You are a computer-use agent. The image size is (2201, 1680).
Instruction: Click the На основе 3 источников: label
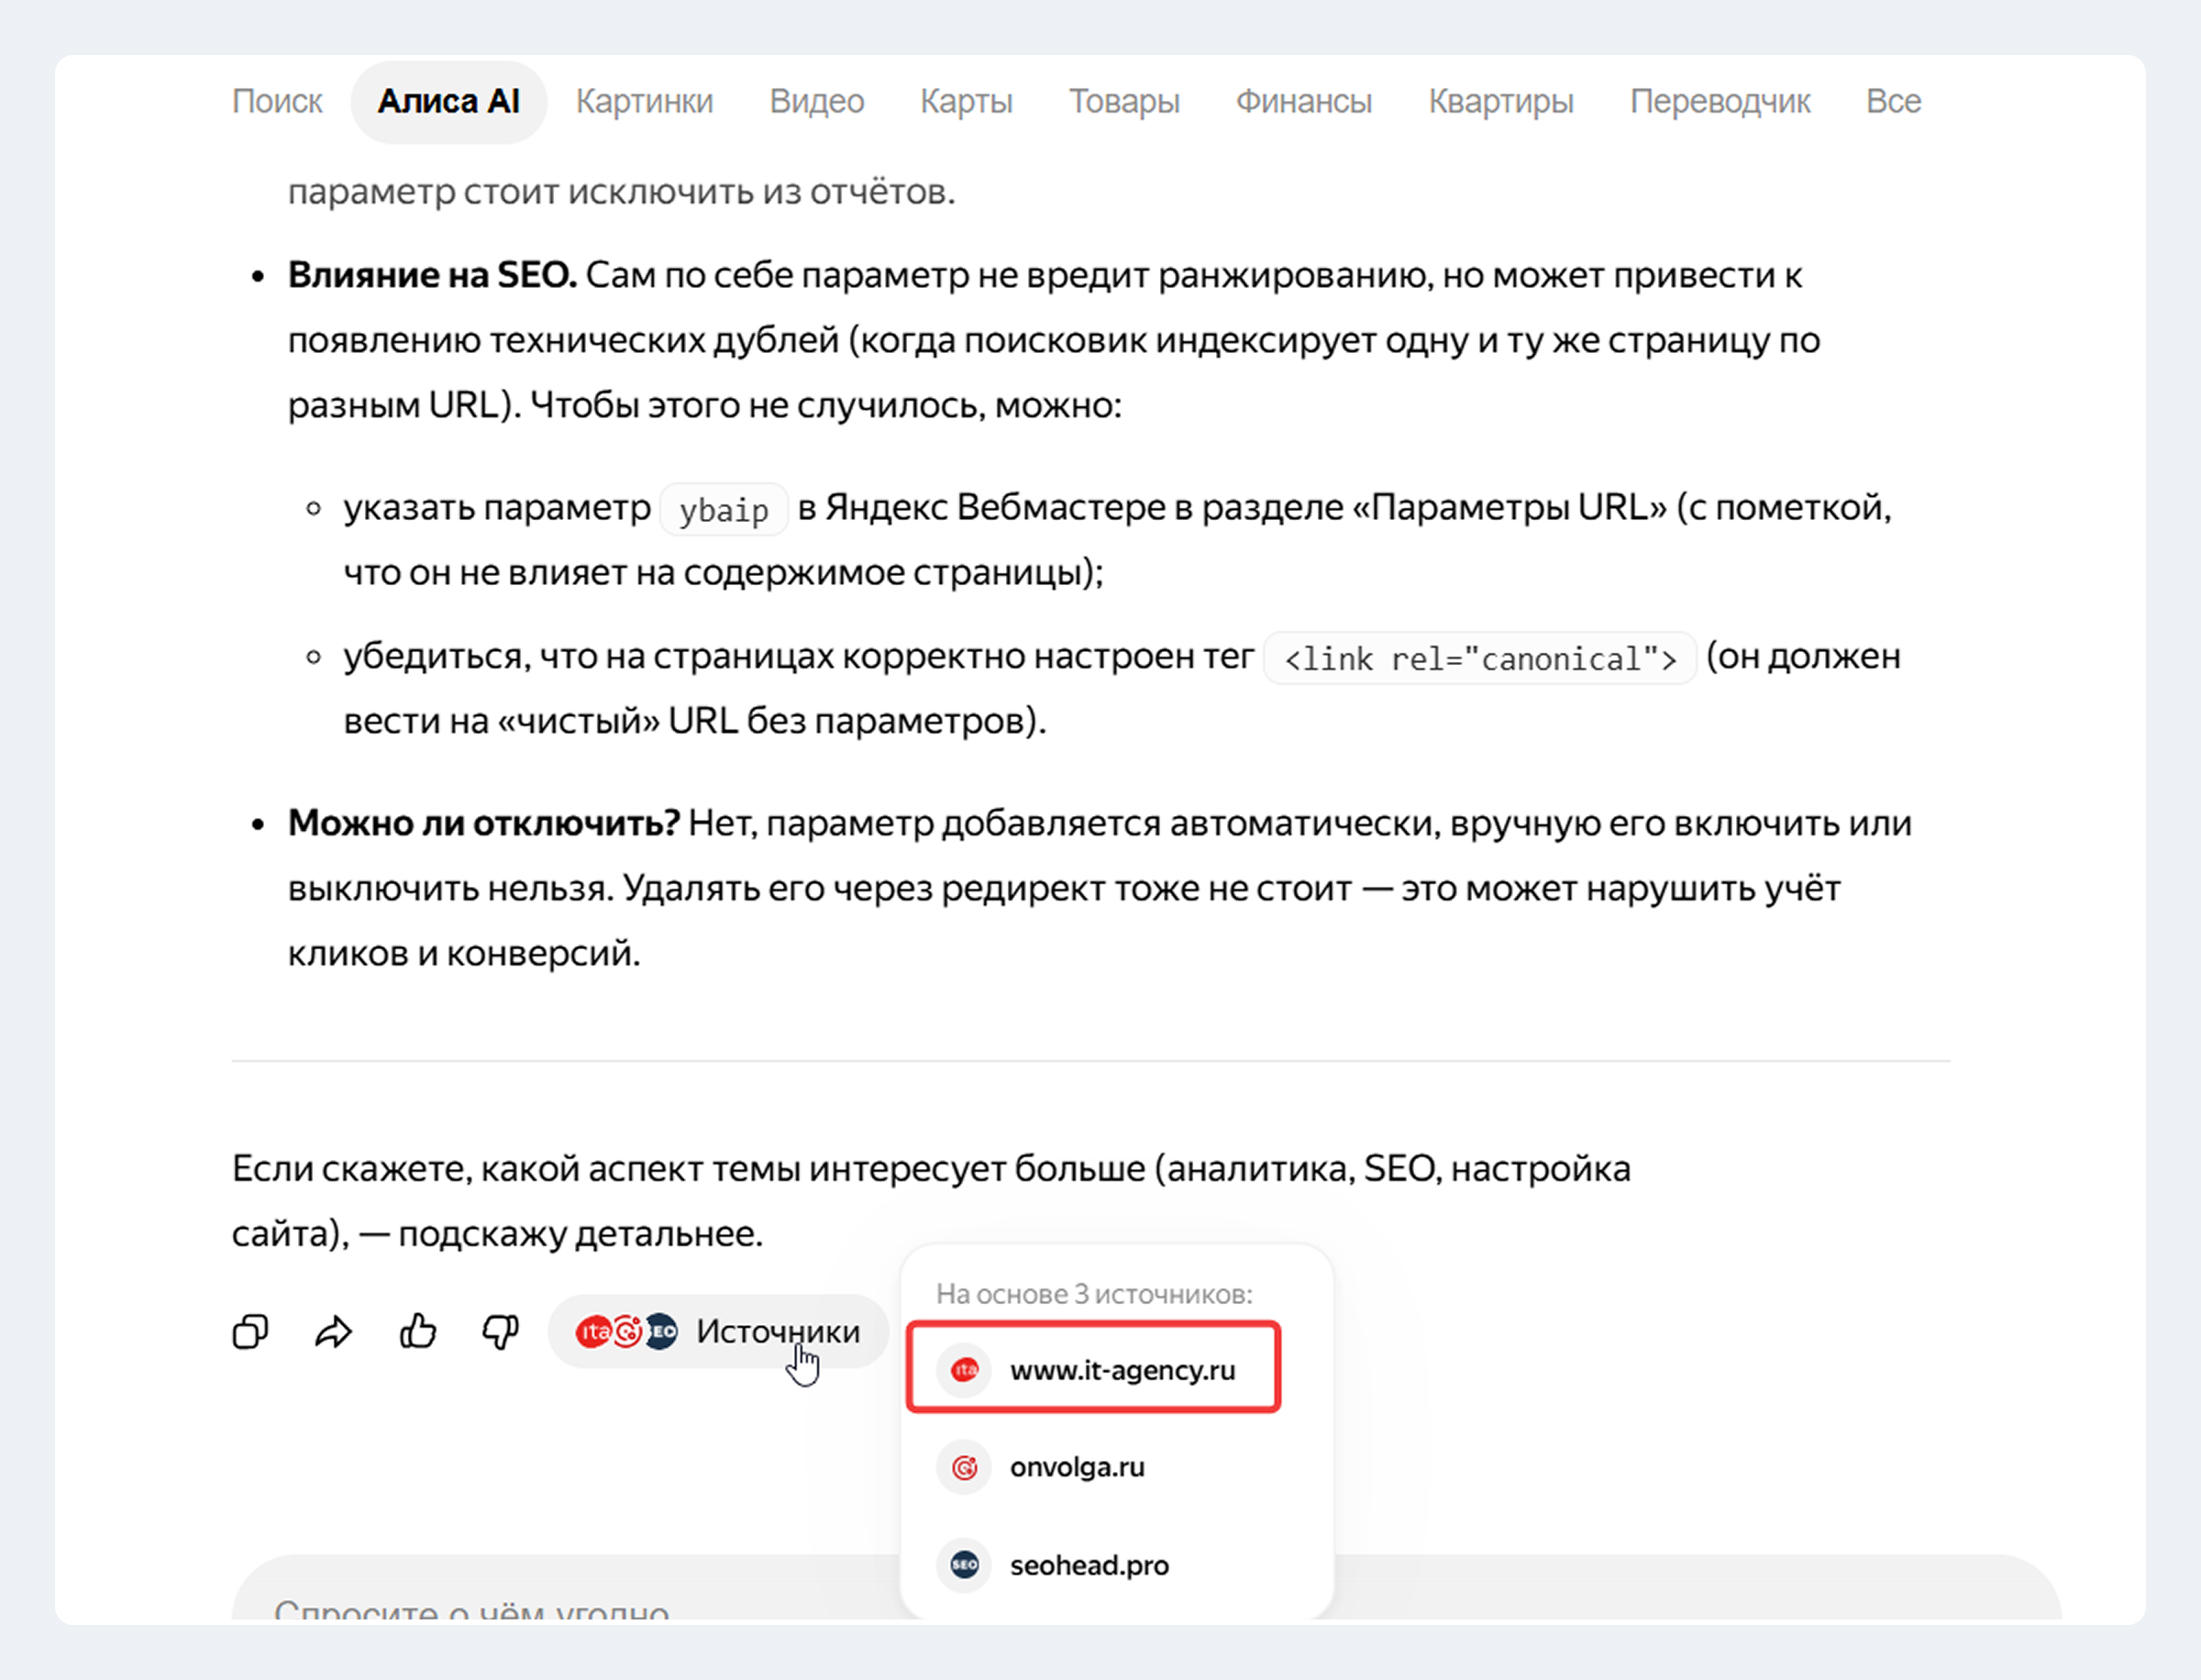[1094, 1294]
